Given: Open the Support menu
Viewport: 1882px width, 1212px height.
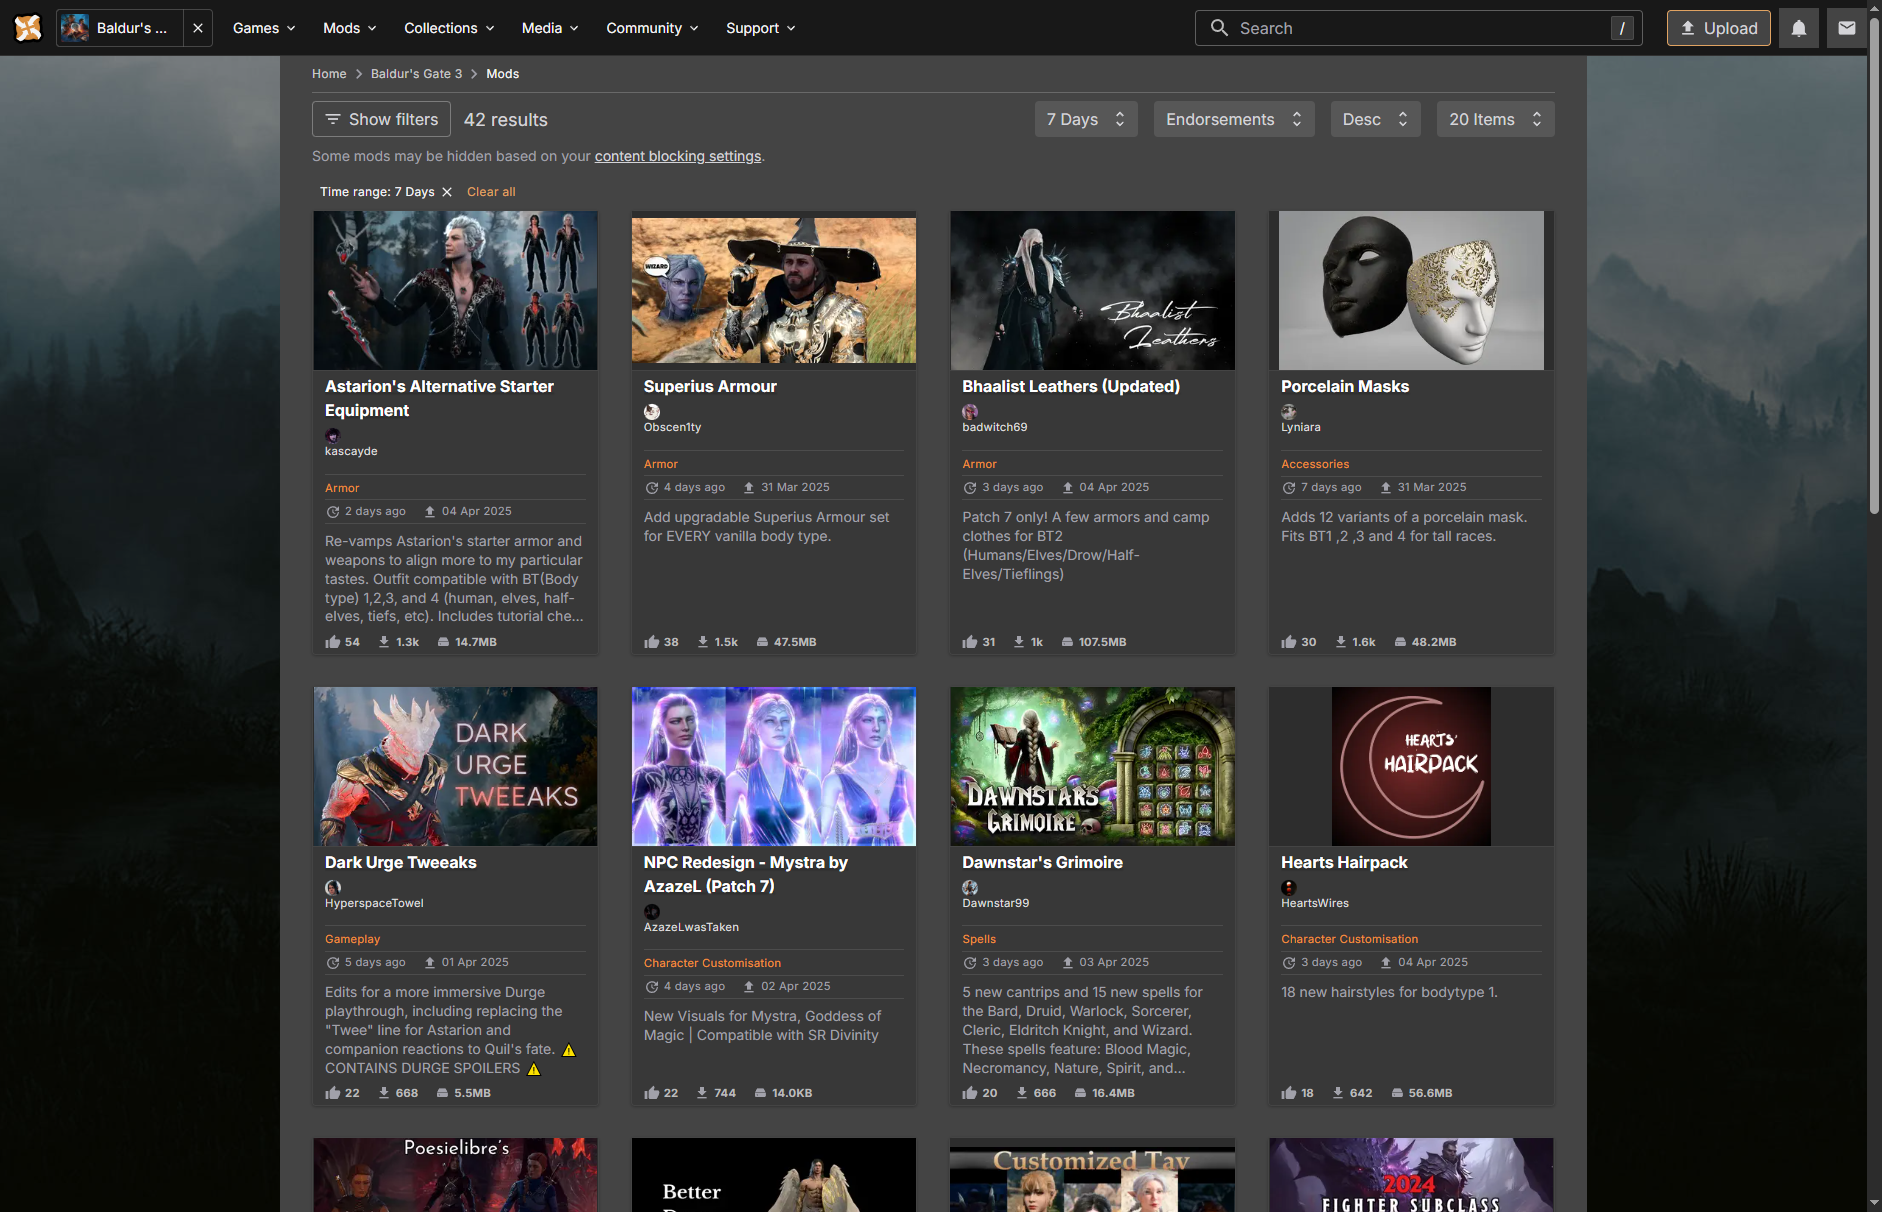Looking at the screenshot, I should coord(760,28).
